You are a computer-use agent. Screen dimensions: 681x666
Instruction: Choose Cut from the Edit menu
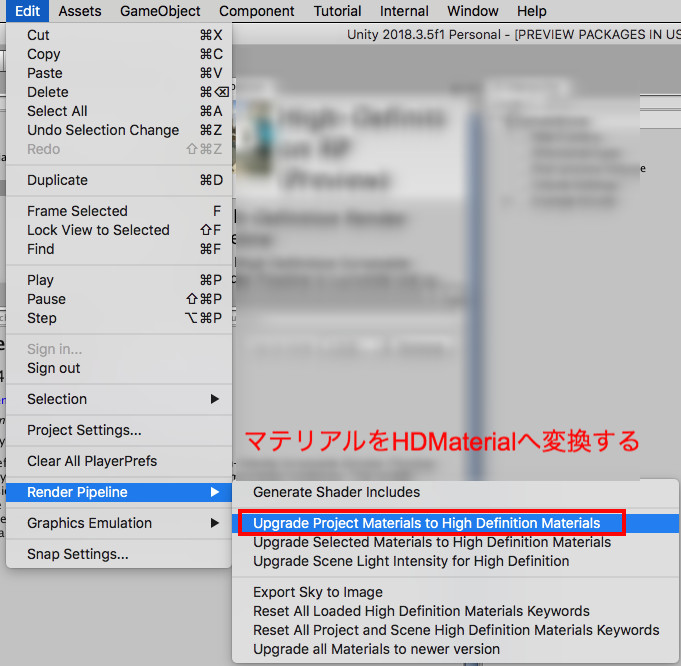(119, 35)
